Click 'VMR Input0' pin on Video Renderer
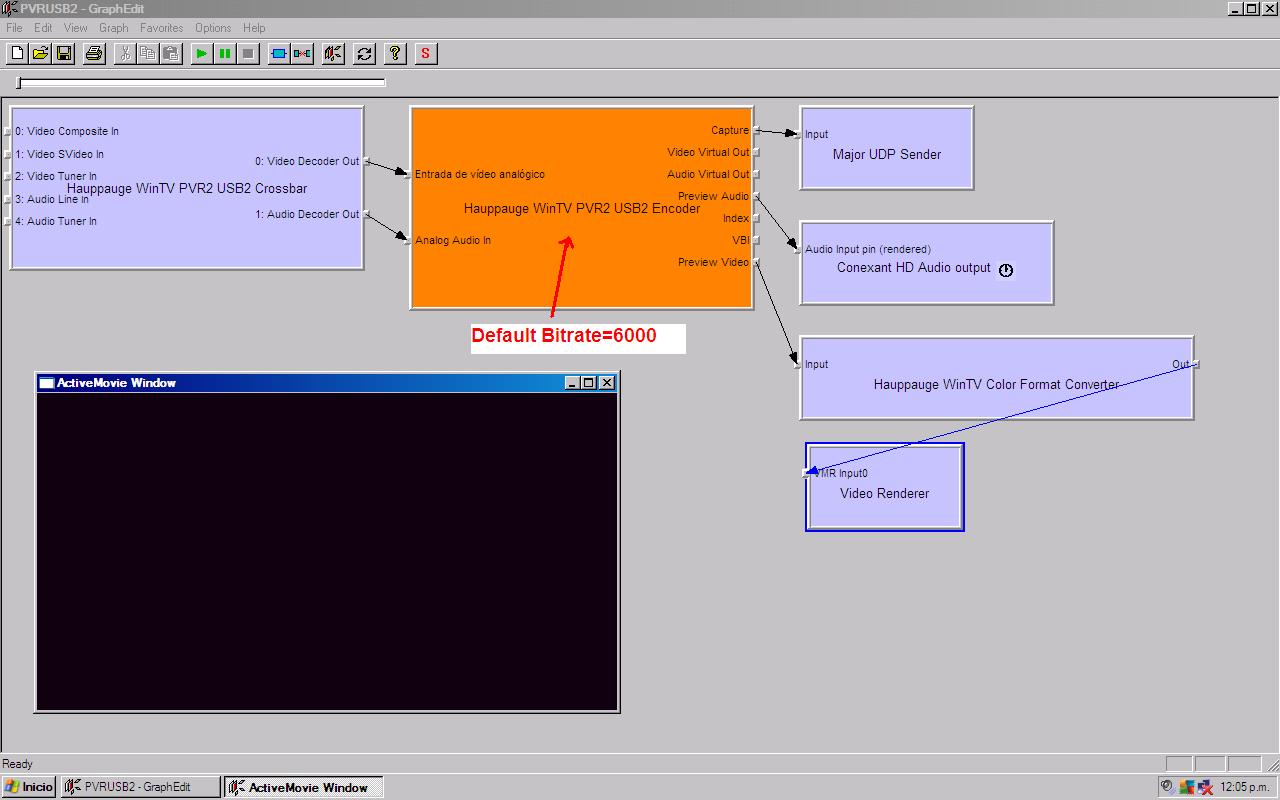Viewport: 1280px width, 800px height. pos(806,473)
